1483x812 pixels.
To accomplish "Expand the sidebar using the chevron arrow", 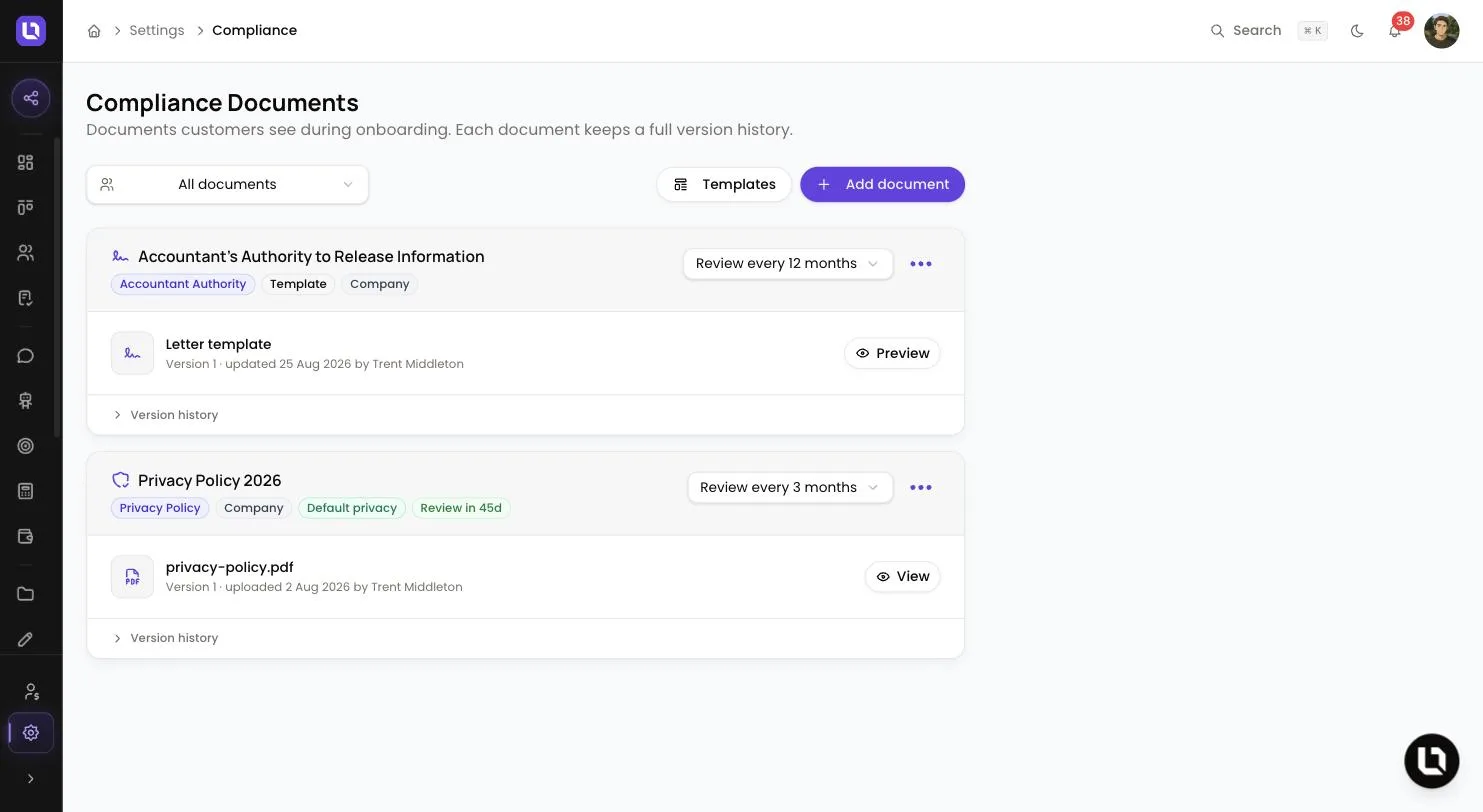I will click(31, 779).
